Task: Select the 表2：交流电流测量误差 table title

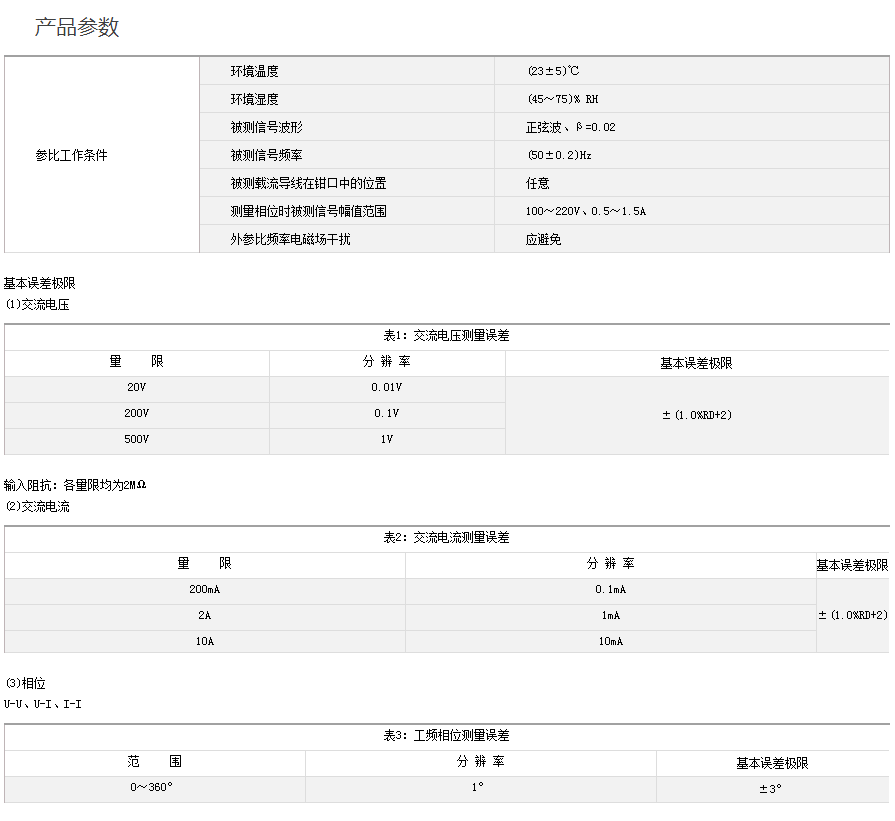Action: point(446,538)
